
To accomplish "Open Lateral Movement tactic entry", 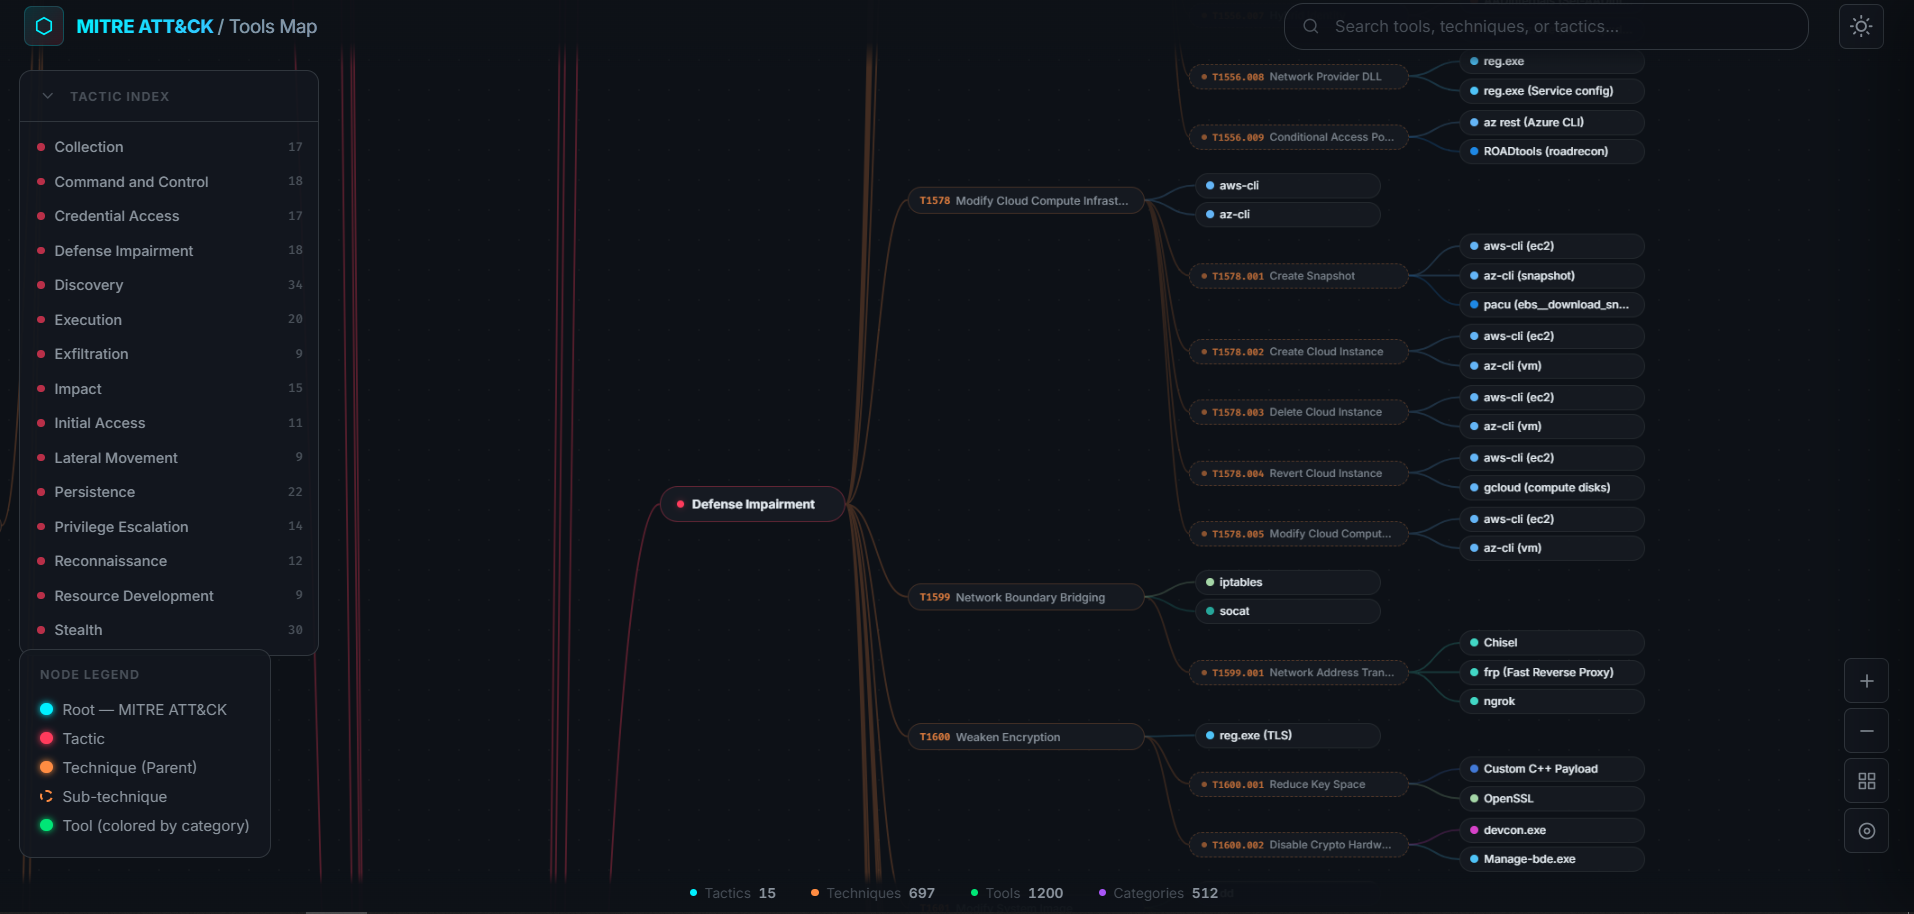I will pos(169,458).
